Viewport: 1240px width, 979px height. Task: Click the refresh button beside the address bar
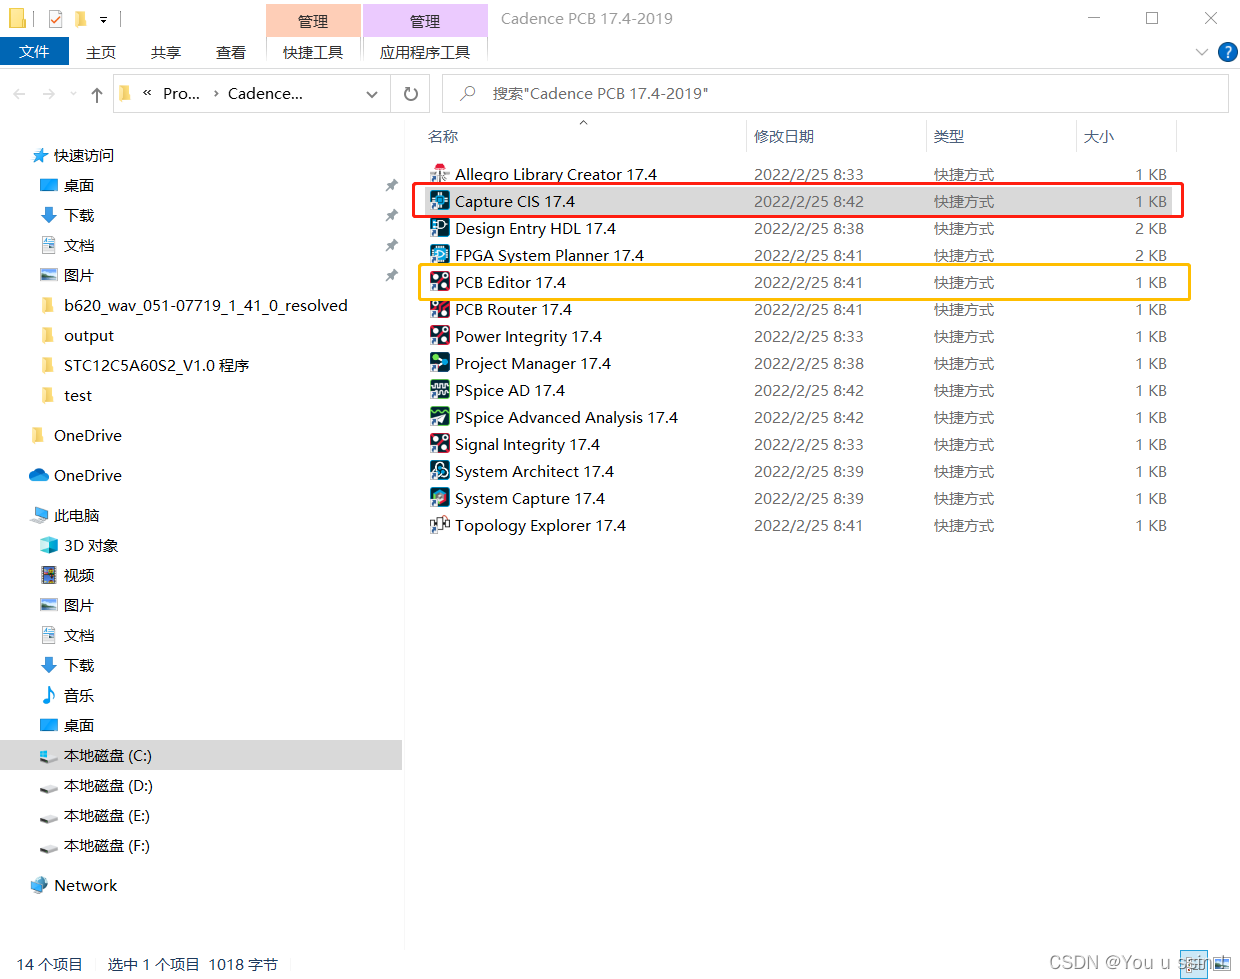tap(410, 94)
